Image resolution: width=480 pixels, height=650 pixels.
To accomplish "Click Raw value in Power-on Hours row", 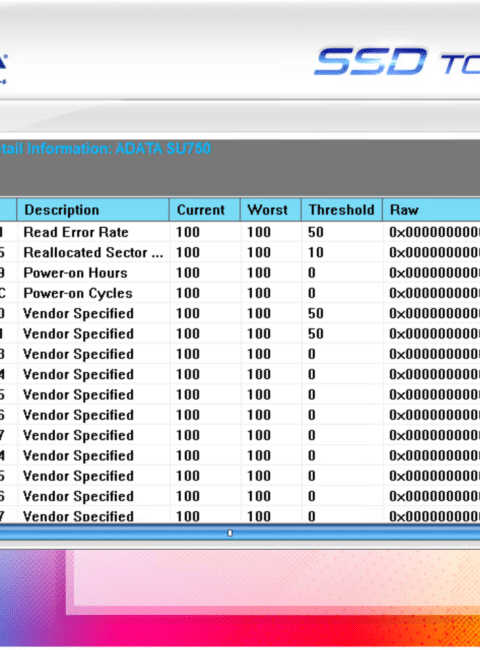I will point(434,273).
